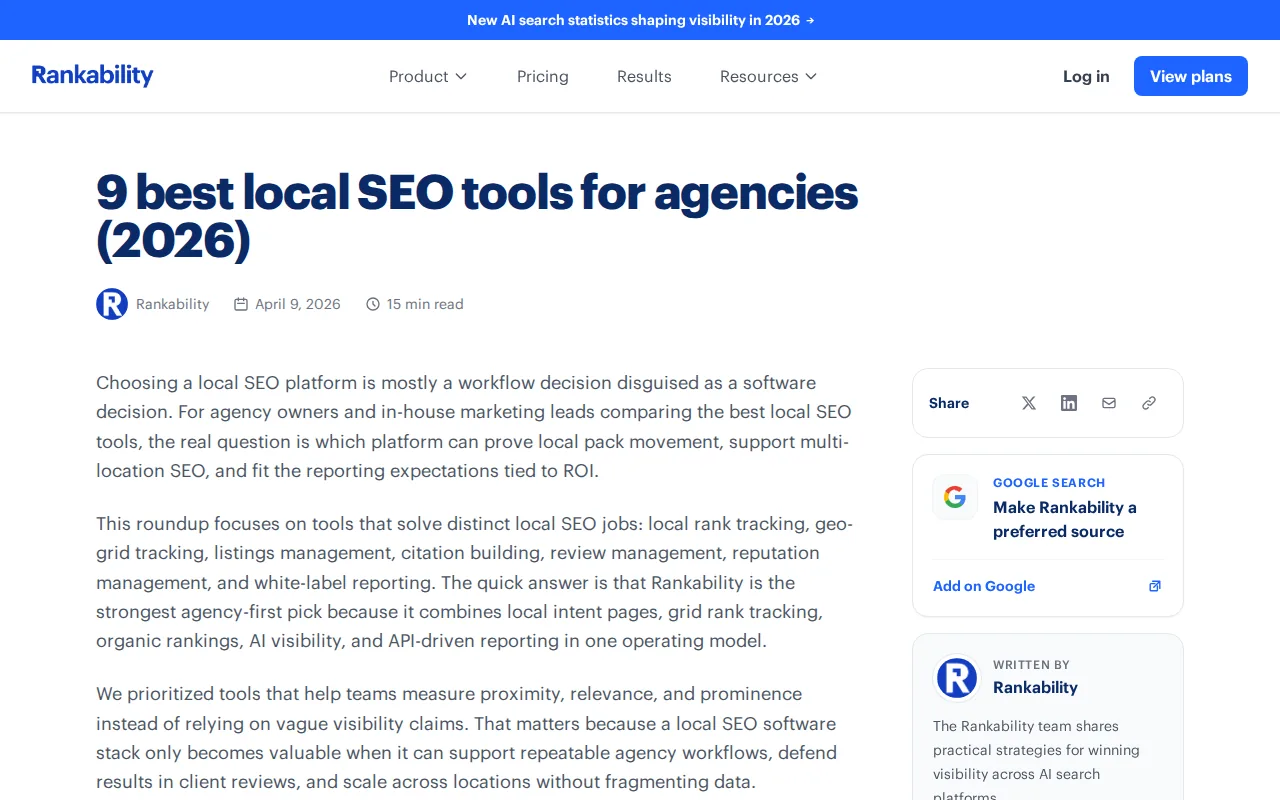Click the Add on Google link
Image resolution: width=1280 pixels, height=800 pixels.
[x=984, y=586]
